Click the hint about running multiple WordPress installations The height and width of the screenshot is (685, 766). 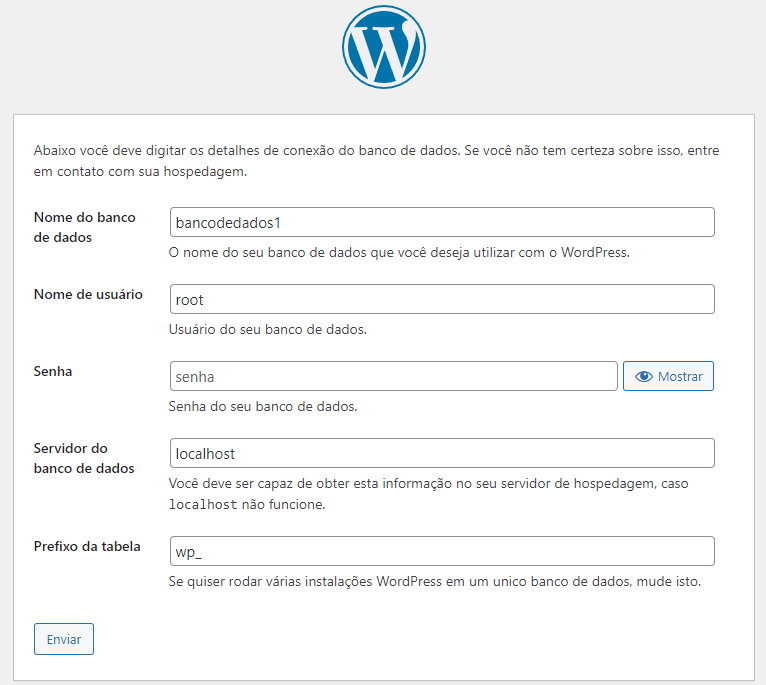point(435,581)
